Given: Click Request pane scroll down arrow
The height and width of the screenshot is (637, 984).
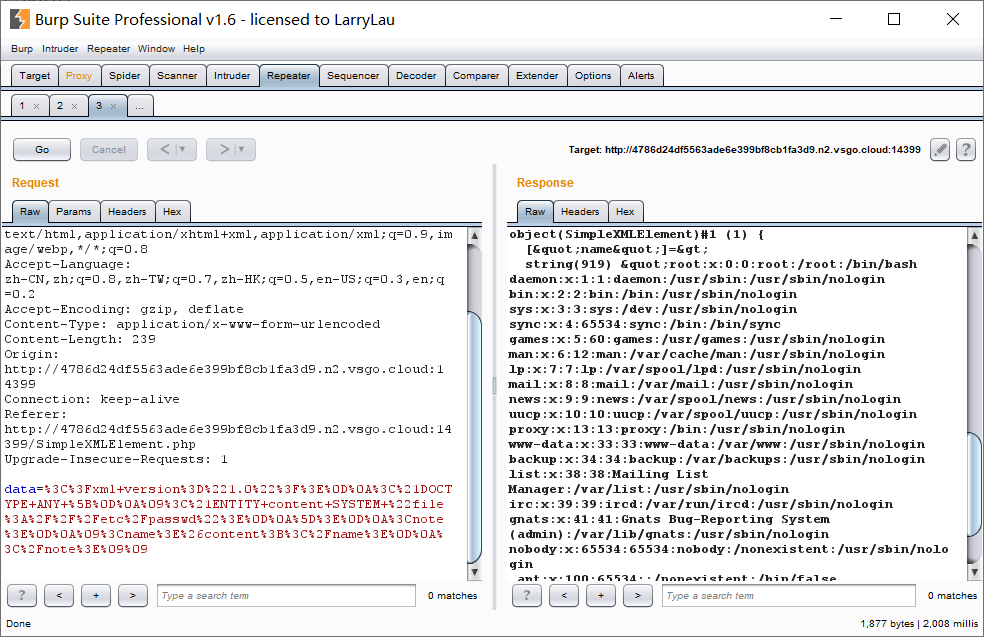Looking at the screenshot, I should pyautogui.click(x=475, y=572).
